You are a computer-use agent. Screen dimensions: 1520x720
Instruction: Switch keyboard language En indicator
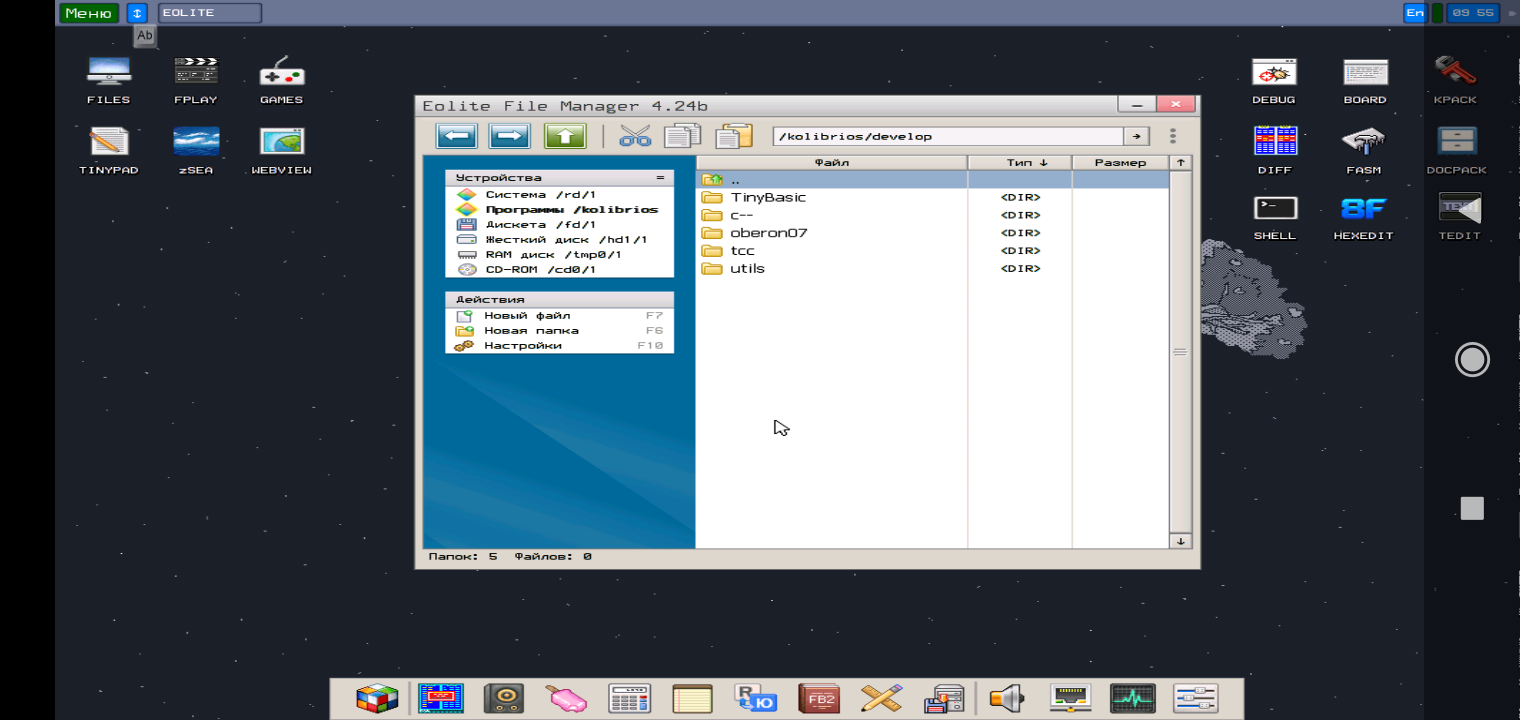coord(1414,13)
